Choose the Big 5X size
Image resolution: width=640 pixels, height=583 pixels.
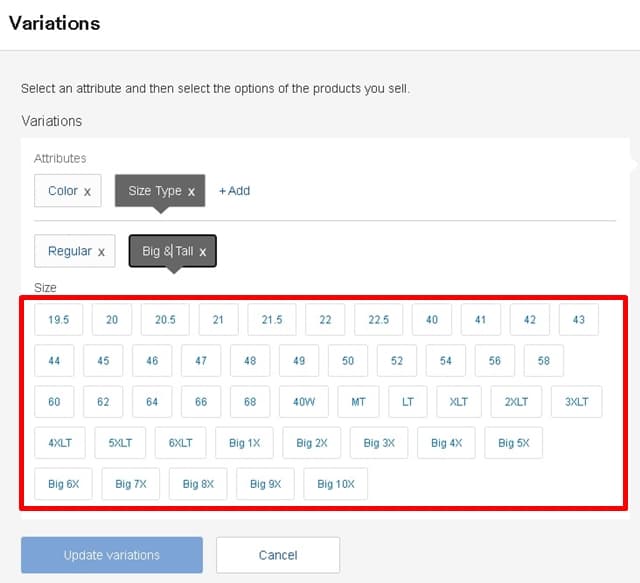[x=513, y=443]
